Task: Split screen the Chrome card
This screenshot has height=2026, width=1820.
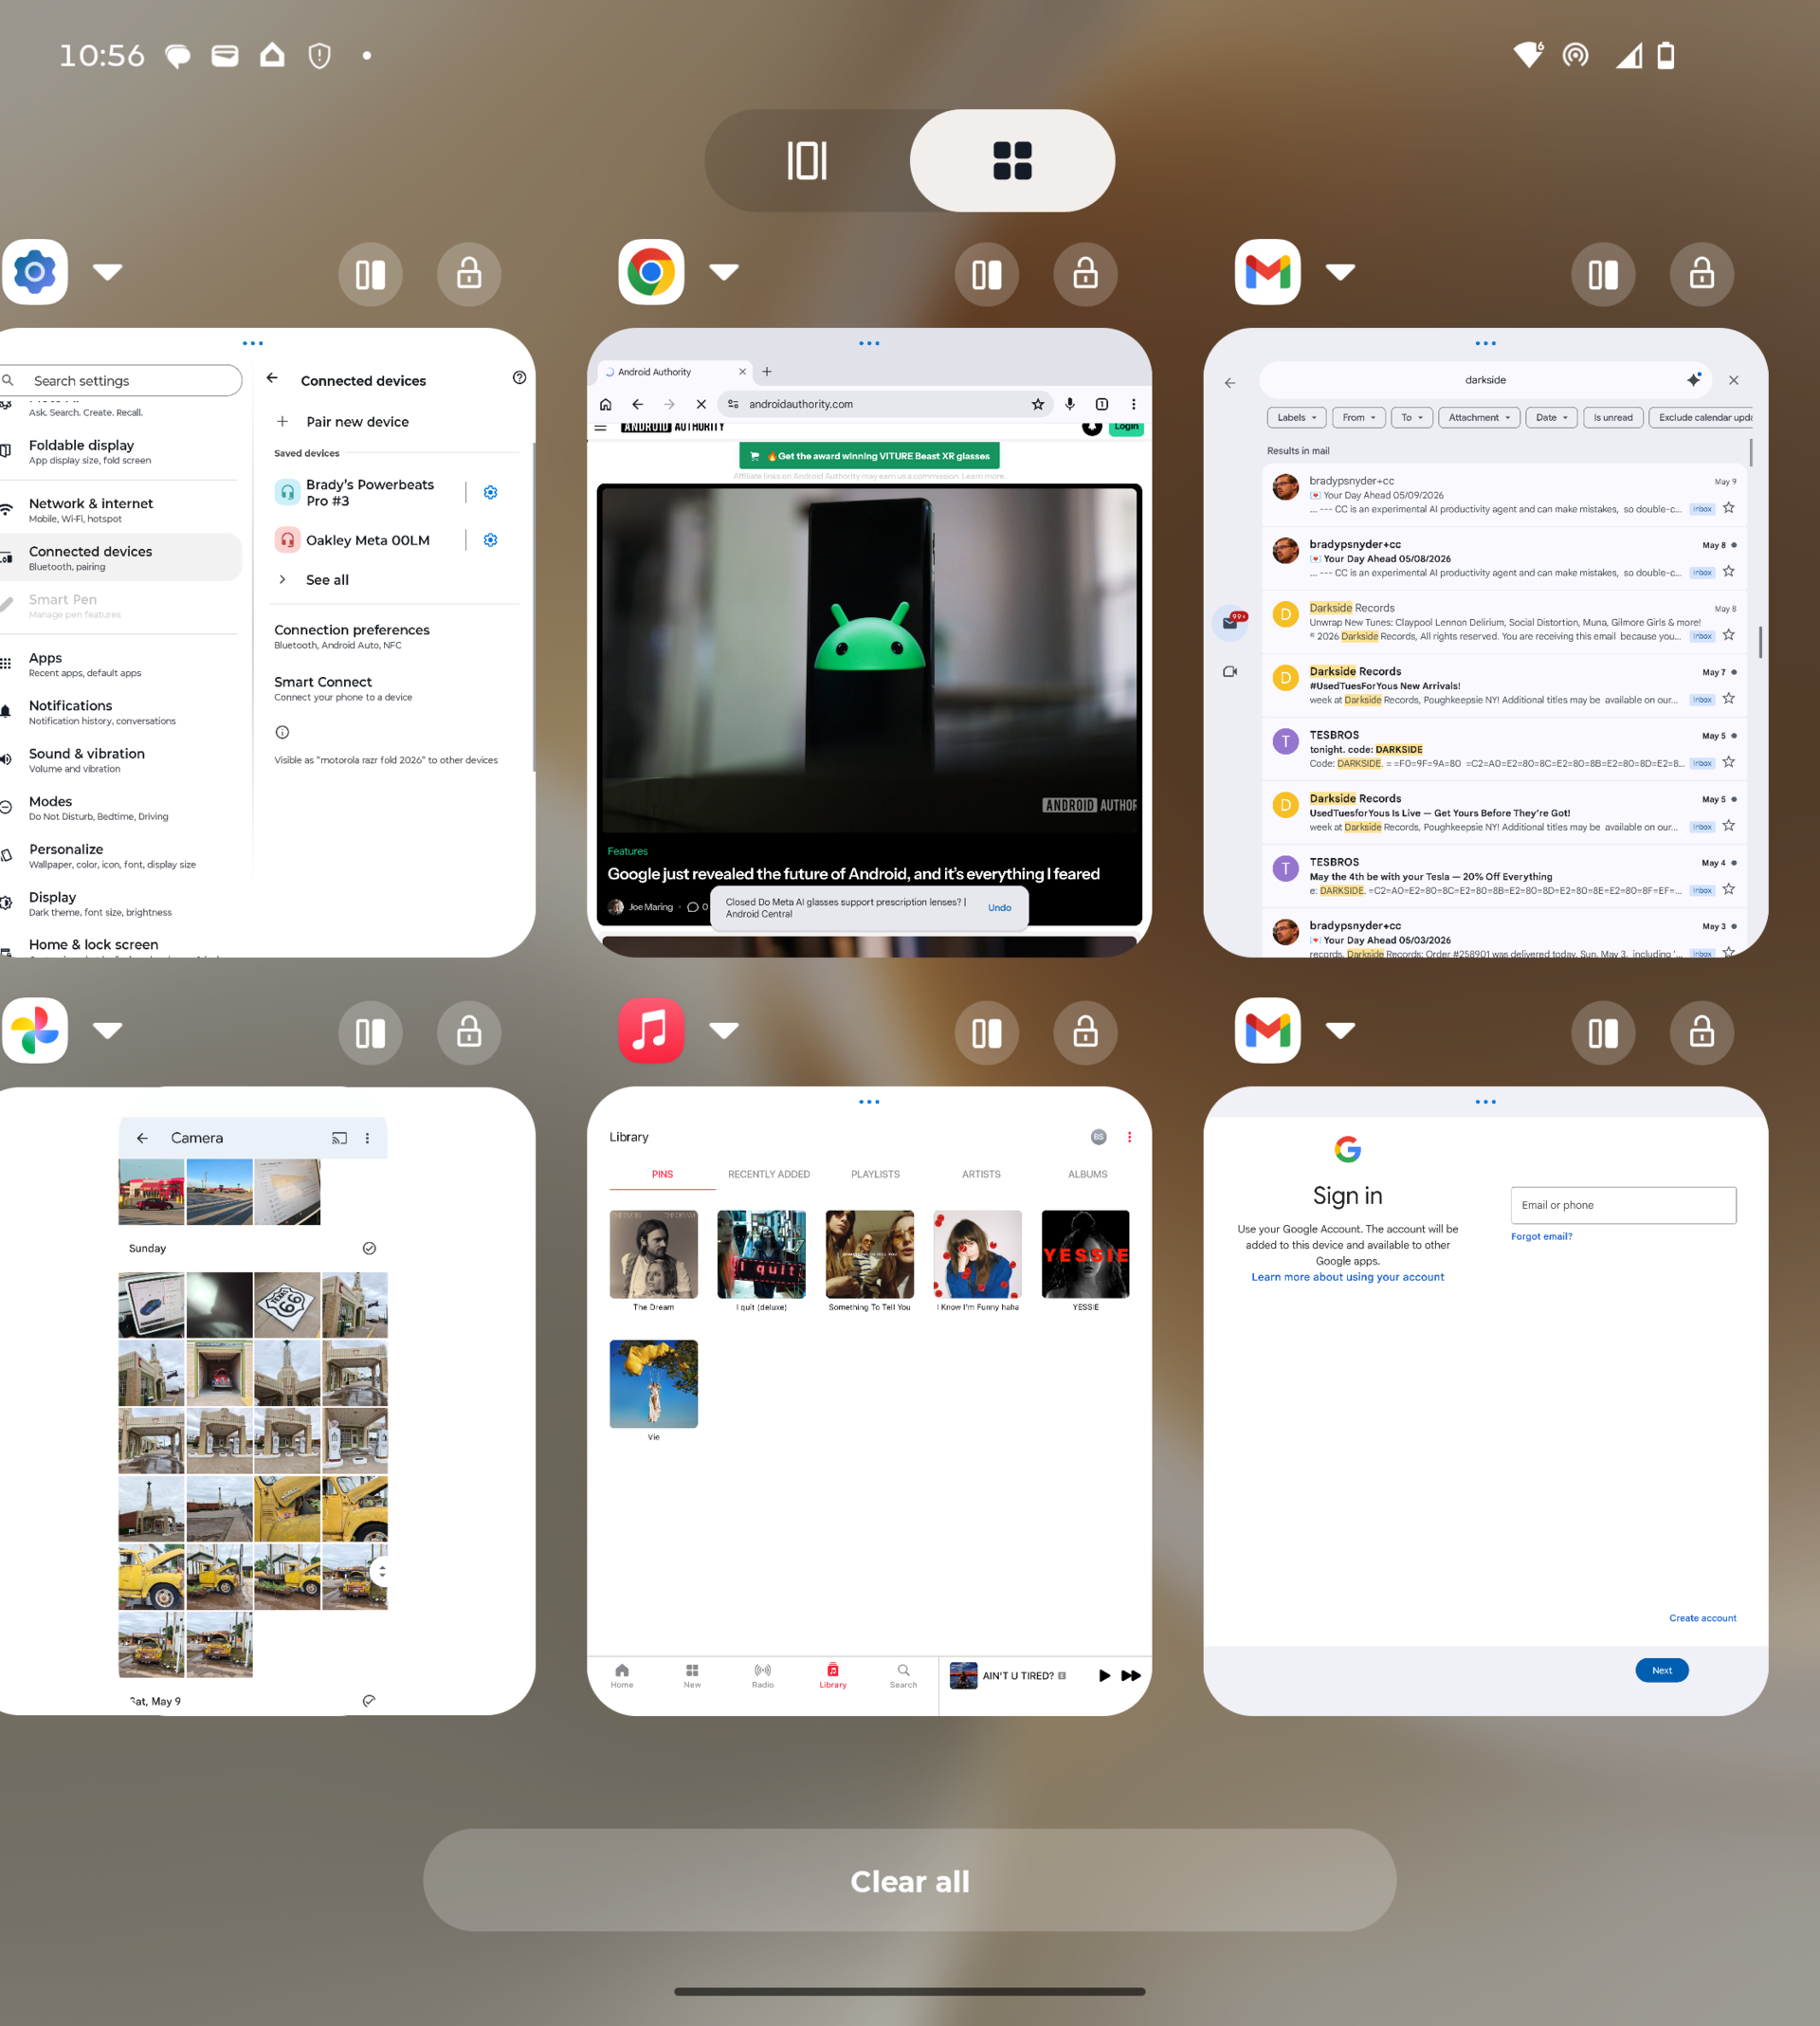Action: (x=987, y=274)
